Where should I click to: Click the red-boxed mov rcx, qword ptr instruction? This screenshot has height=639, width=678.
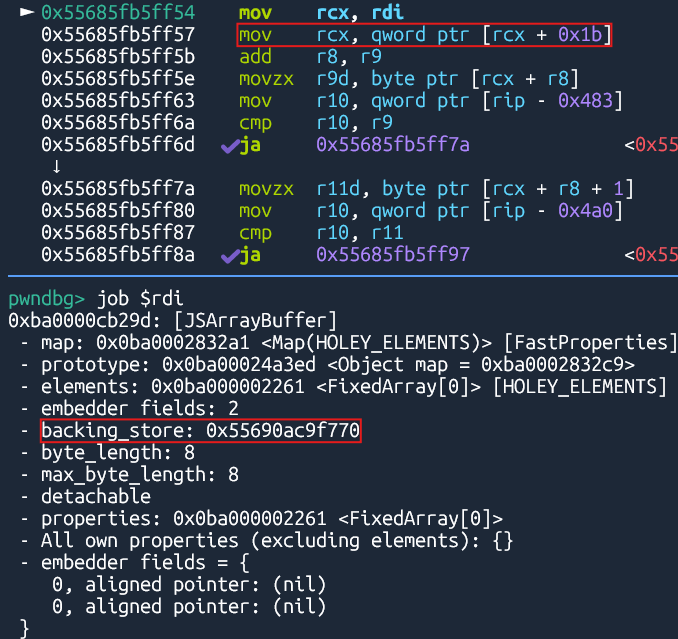pyautogui.click(x=424, y=35)
